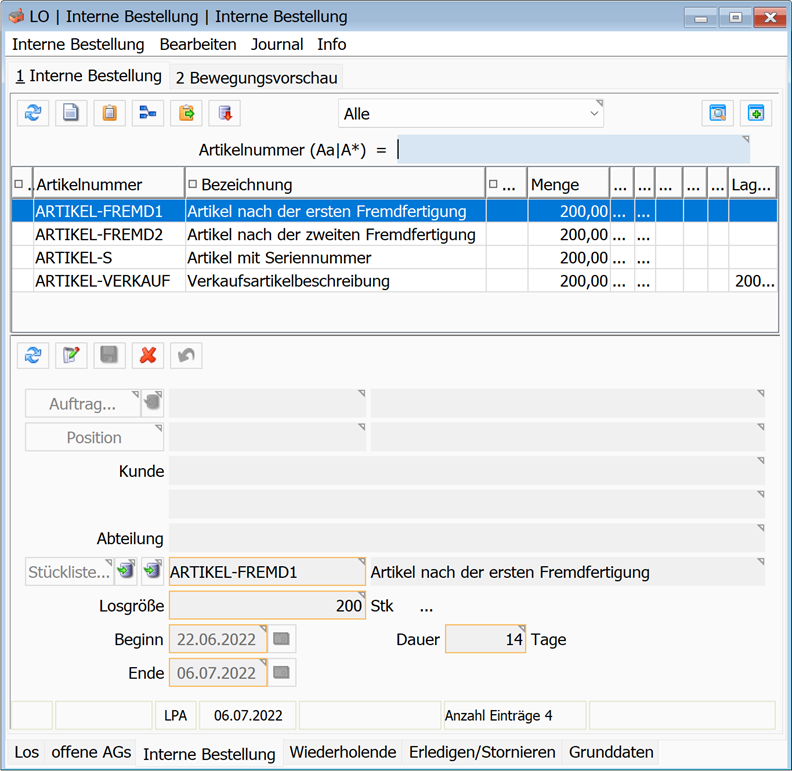
Task: Open the Journal menu
Action: (x=277, y=44)
